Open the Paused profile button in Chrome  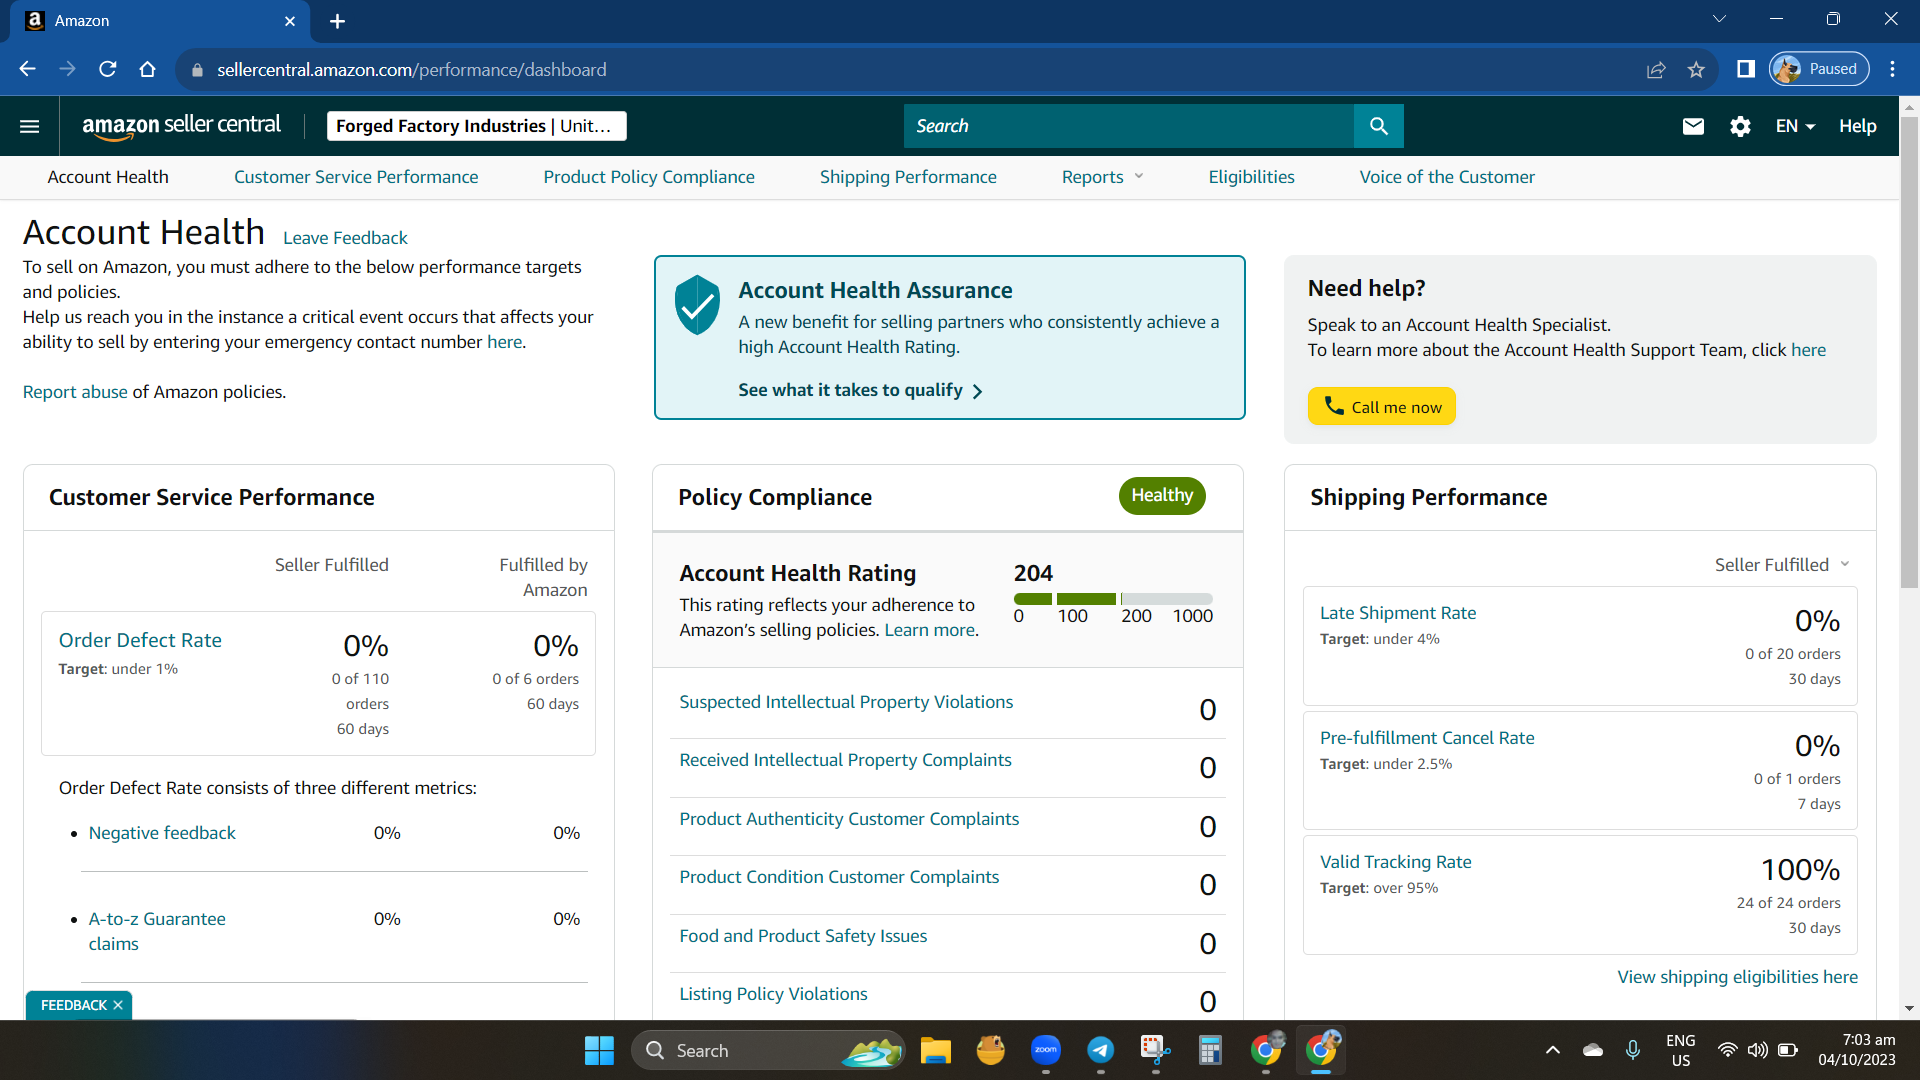(1819, 69)
